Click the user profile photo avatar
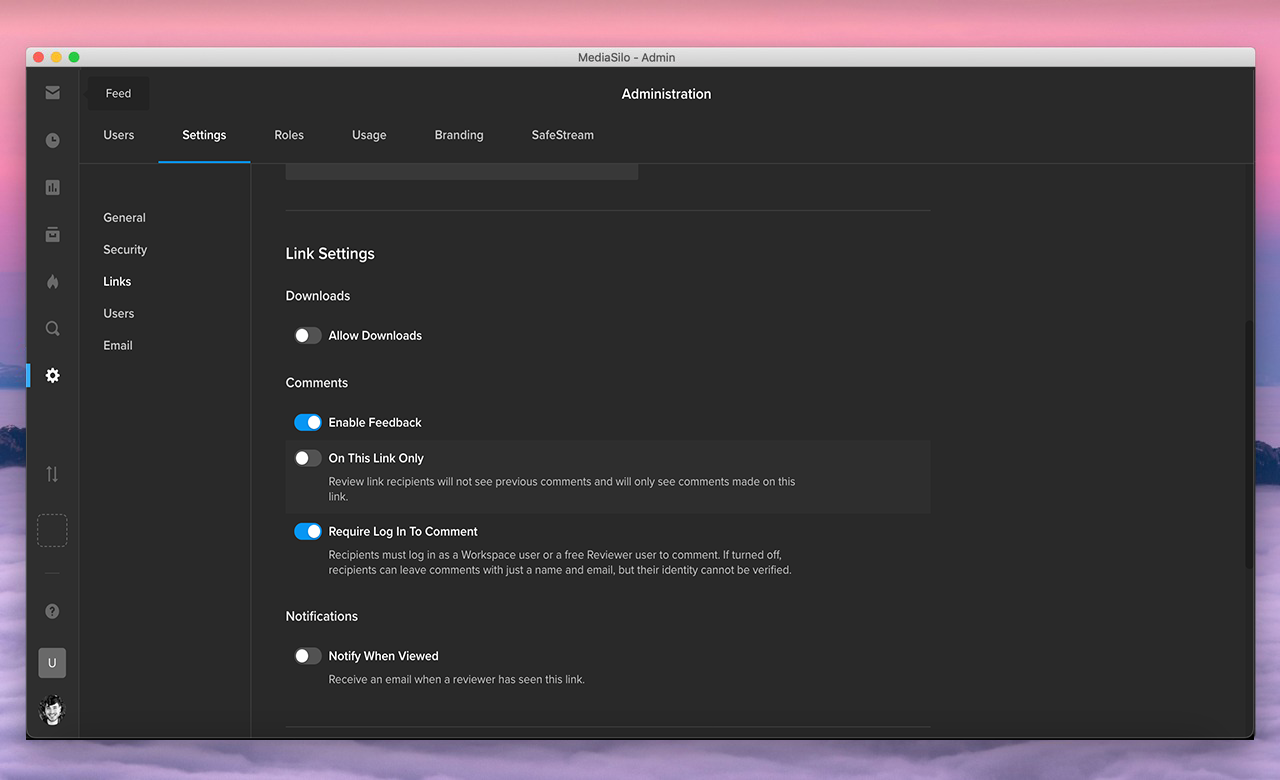This screenshot has height=780, width=1280. [x=53, y=709]
